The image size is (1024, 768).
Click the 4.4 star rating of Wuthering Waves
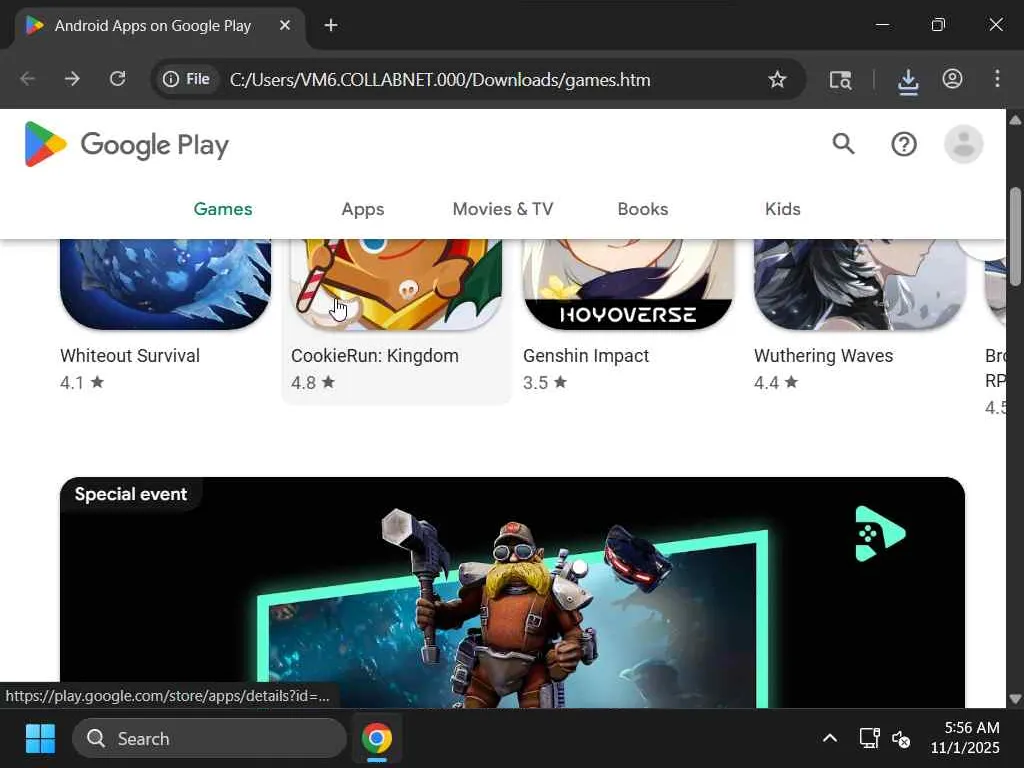point(776,383)
